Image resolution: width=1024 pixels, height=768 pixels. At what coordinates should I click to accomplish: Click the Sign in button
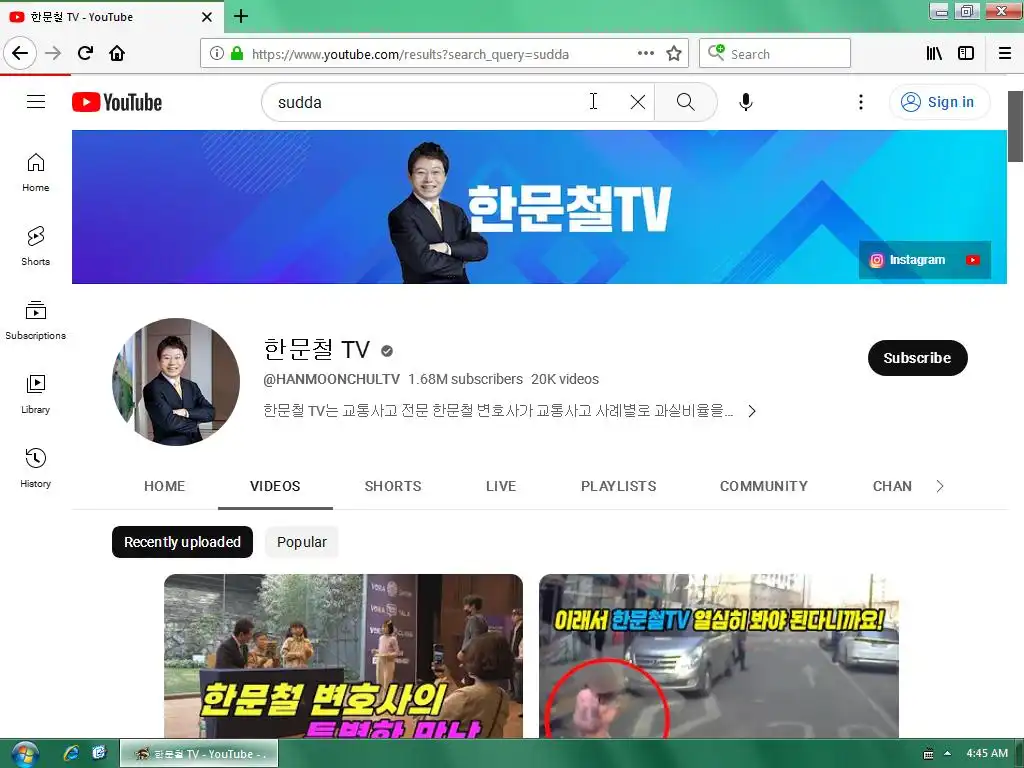[938, 102]
